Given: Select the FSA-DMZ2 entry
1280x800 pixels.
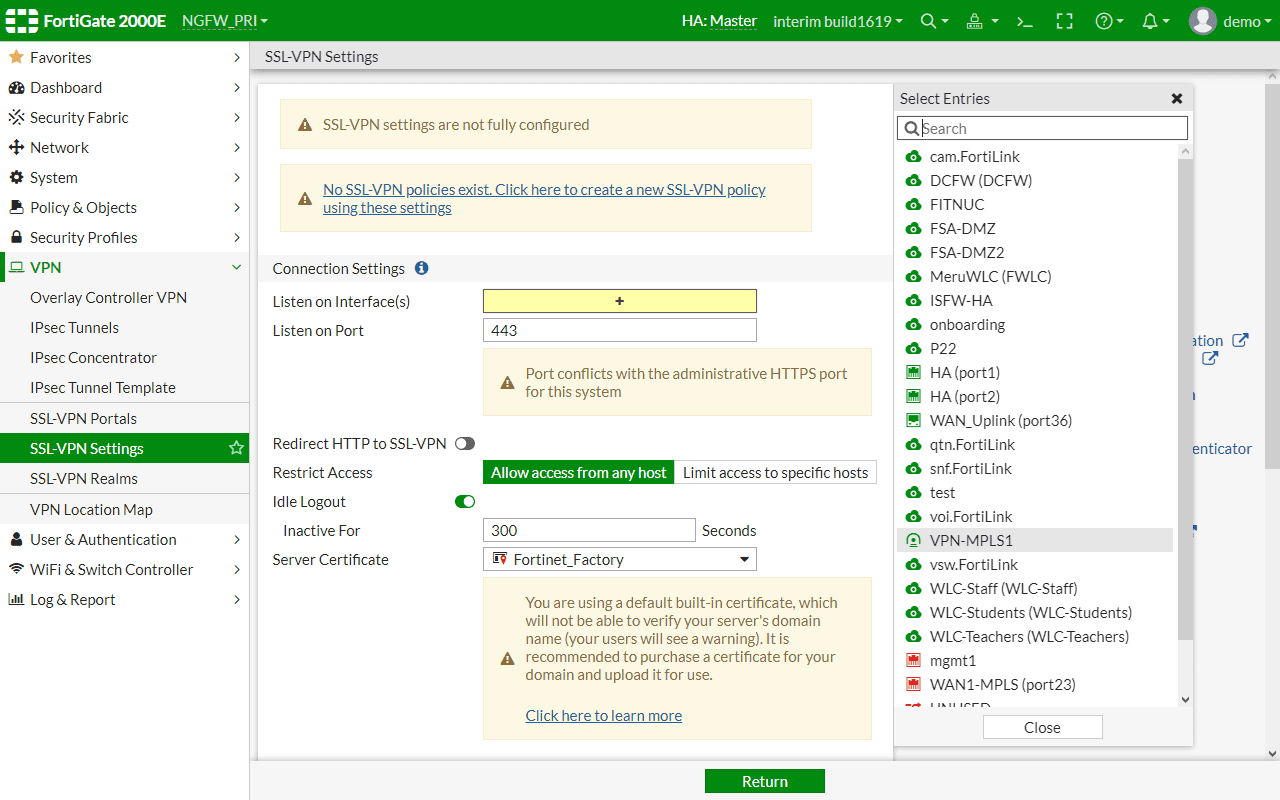Looking at the screenshot, I should click(1035, 253).
